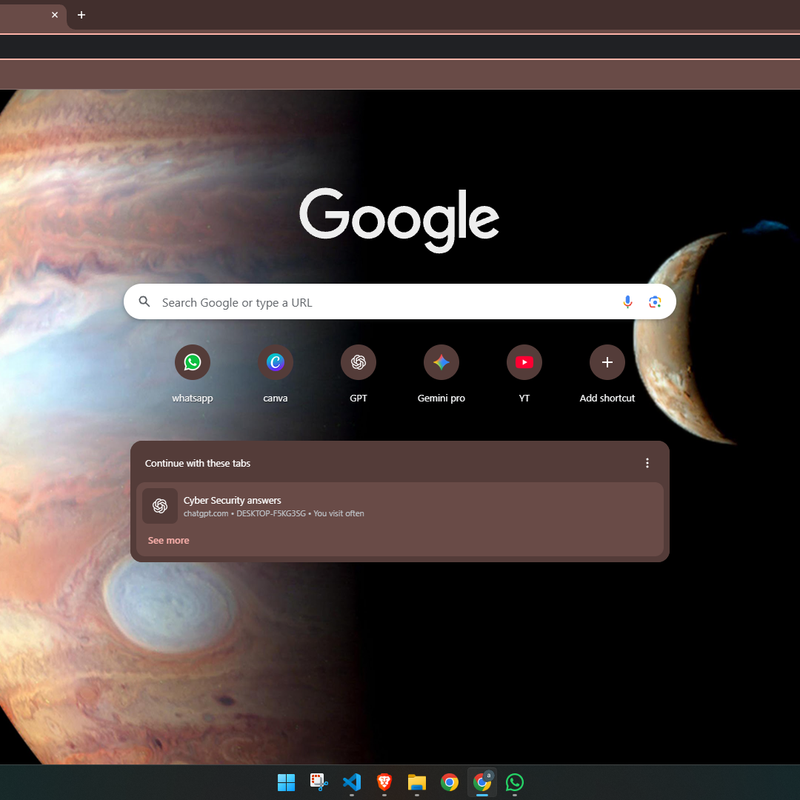The image size is (800, 800).
Task: Open the Gemini pro shortcut
Action: pos(441,362)
